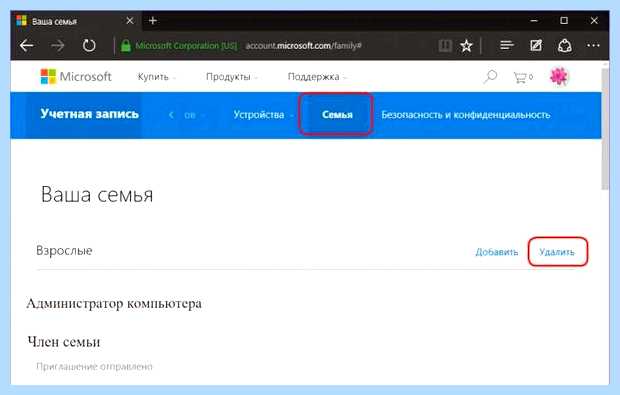Click the address bar URL

tap(304, 46)
